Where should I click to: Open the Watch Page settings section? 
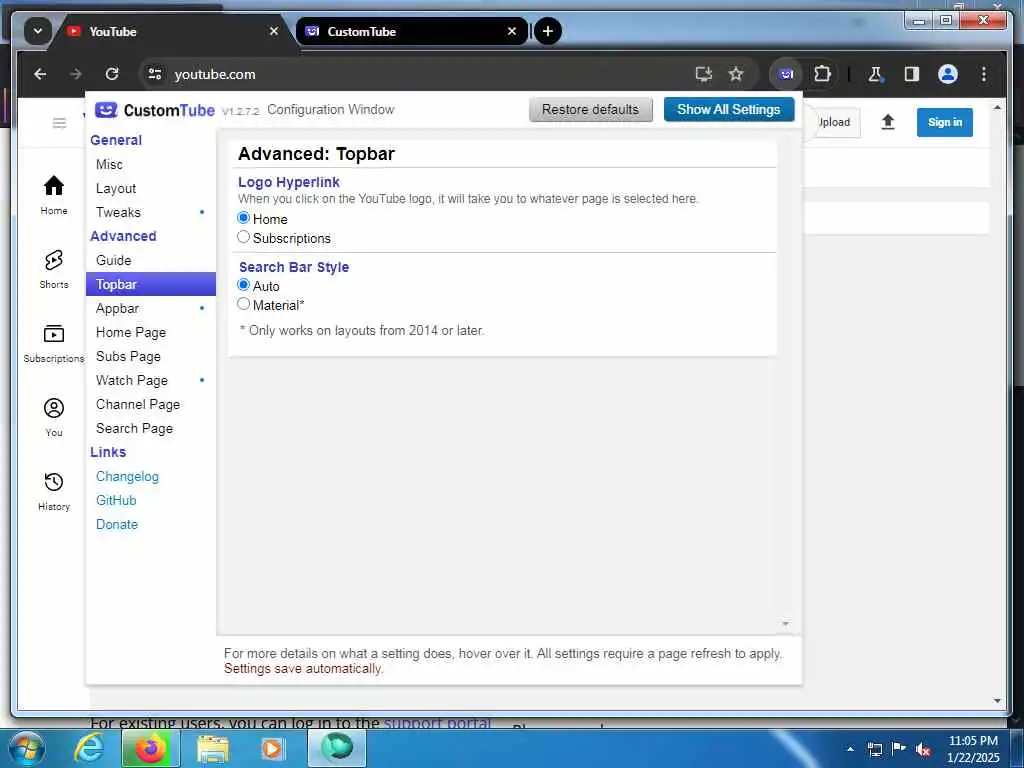[151, 380]
